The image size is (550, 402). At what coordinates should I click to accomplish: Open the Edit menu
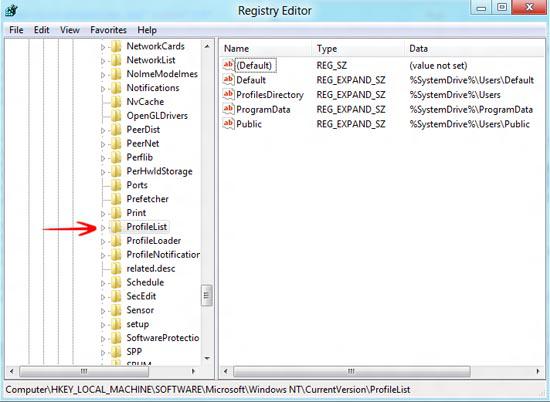pyautogui.click(x=41, y=30)
